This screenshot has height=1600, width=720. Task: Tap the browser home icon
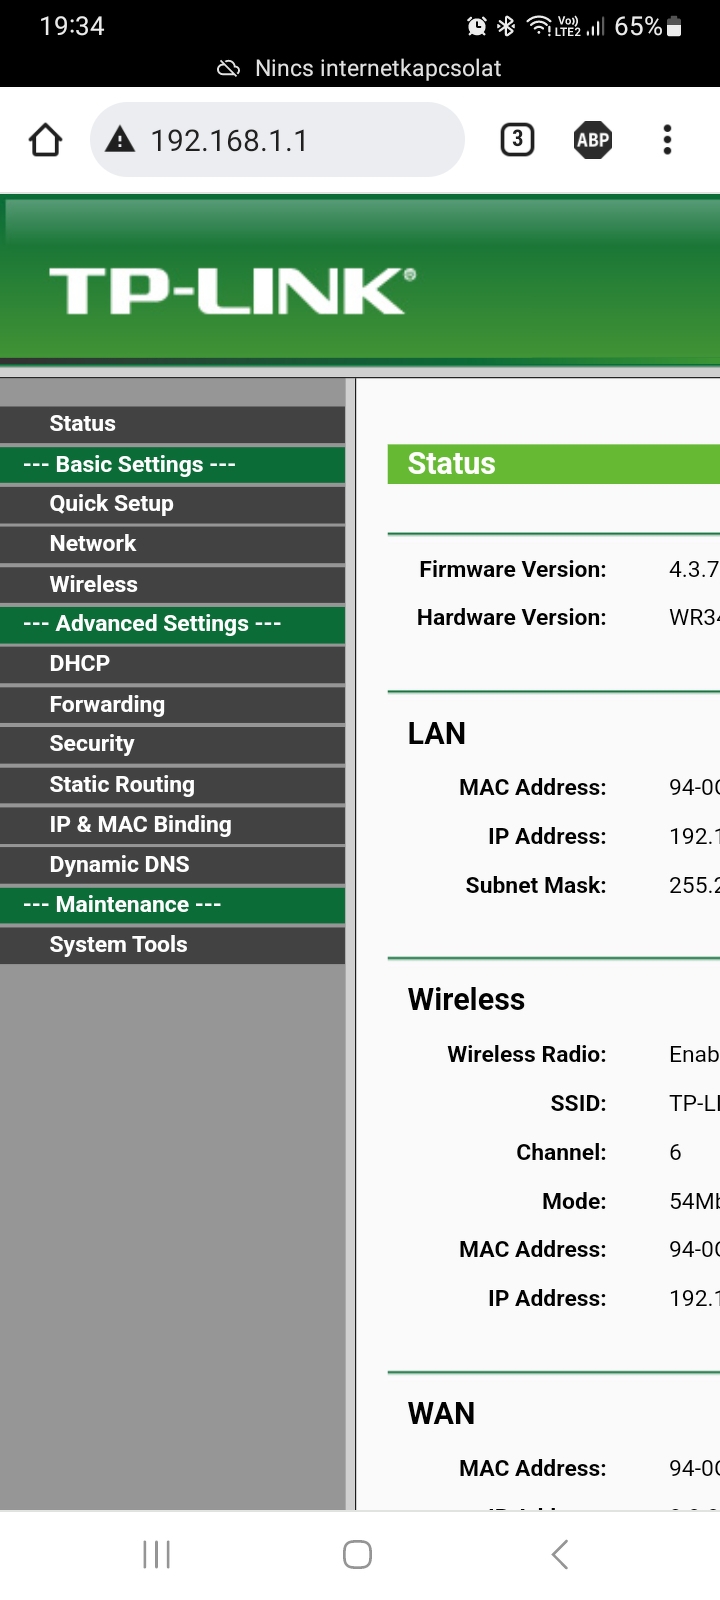(46, 140)
